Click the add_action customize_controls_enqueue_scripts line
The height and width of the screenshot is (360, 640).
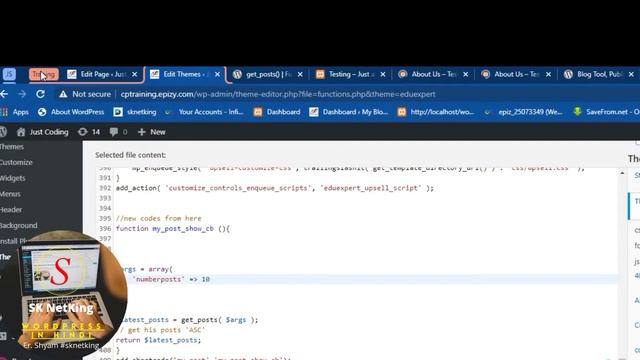coord(275,188)
